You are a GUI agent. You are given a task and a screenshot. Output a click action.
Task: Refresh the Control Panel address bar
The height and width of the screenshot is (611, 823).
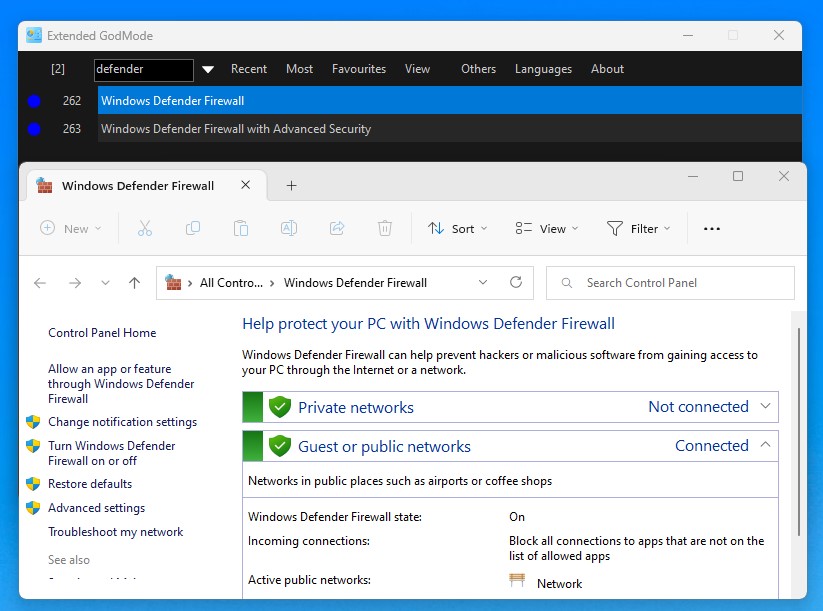click(516, 283)
